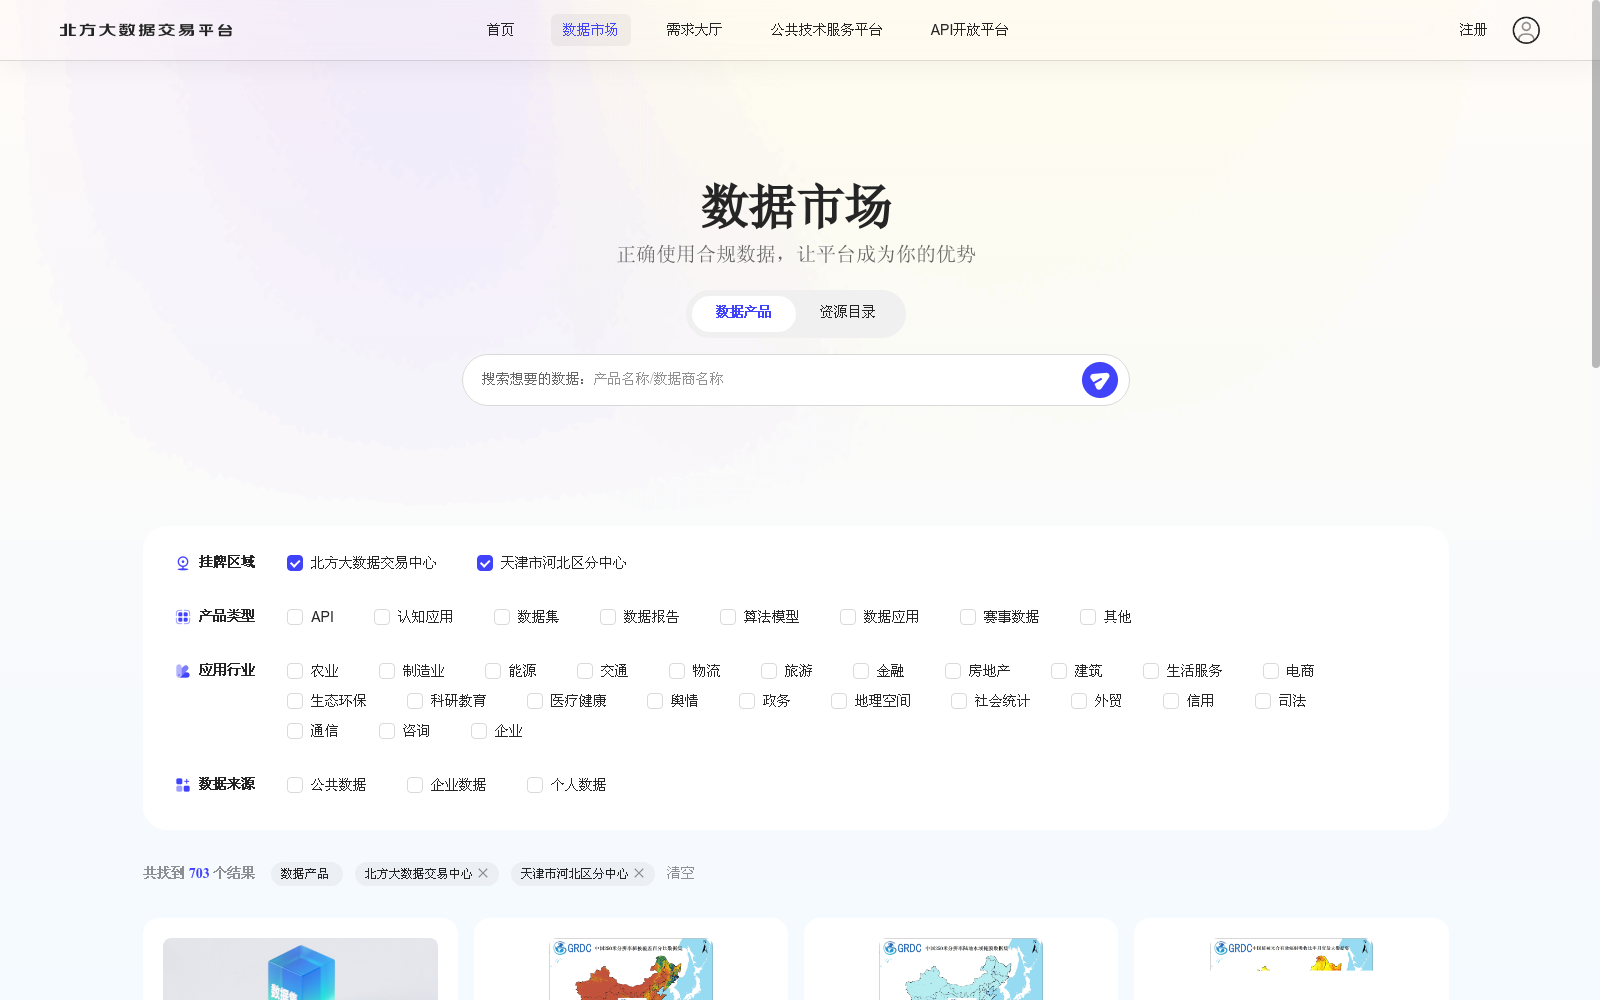This screenshot has height=1000, width=1600.
Task: Click the 应用行业 section icon
Action: [181, 670]
